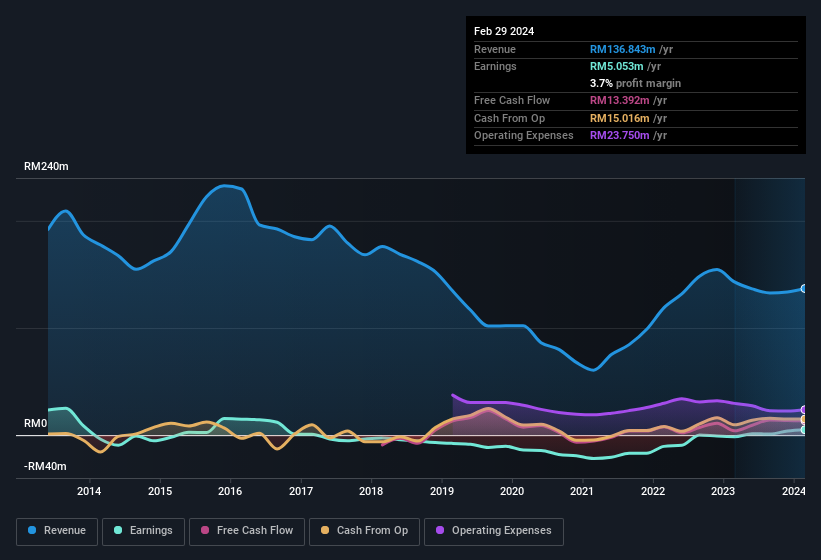Click the Earnings label in tooltip
This screenshot has width=821, height=560.
(x=495, y=66)
